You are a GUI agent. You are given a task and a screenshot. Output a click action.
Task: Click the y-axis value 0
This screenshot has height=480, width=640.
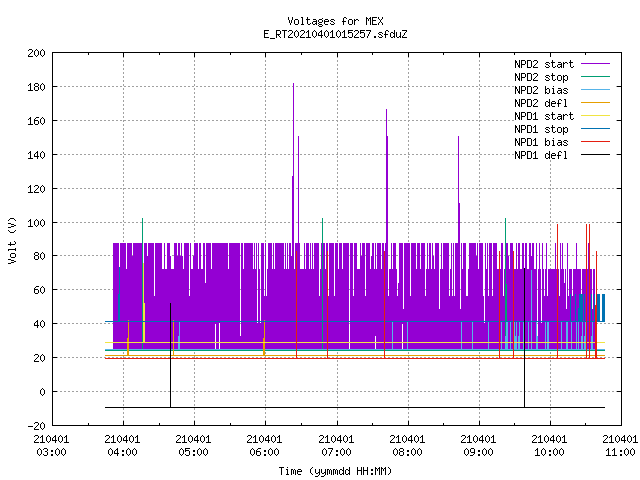point(42,392)
